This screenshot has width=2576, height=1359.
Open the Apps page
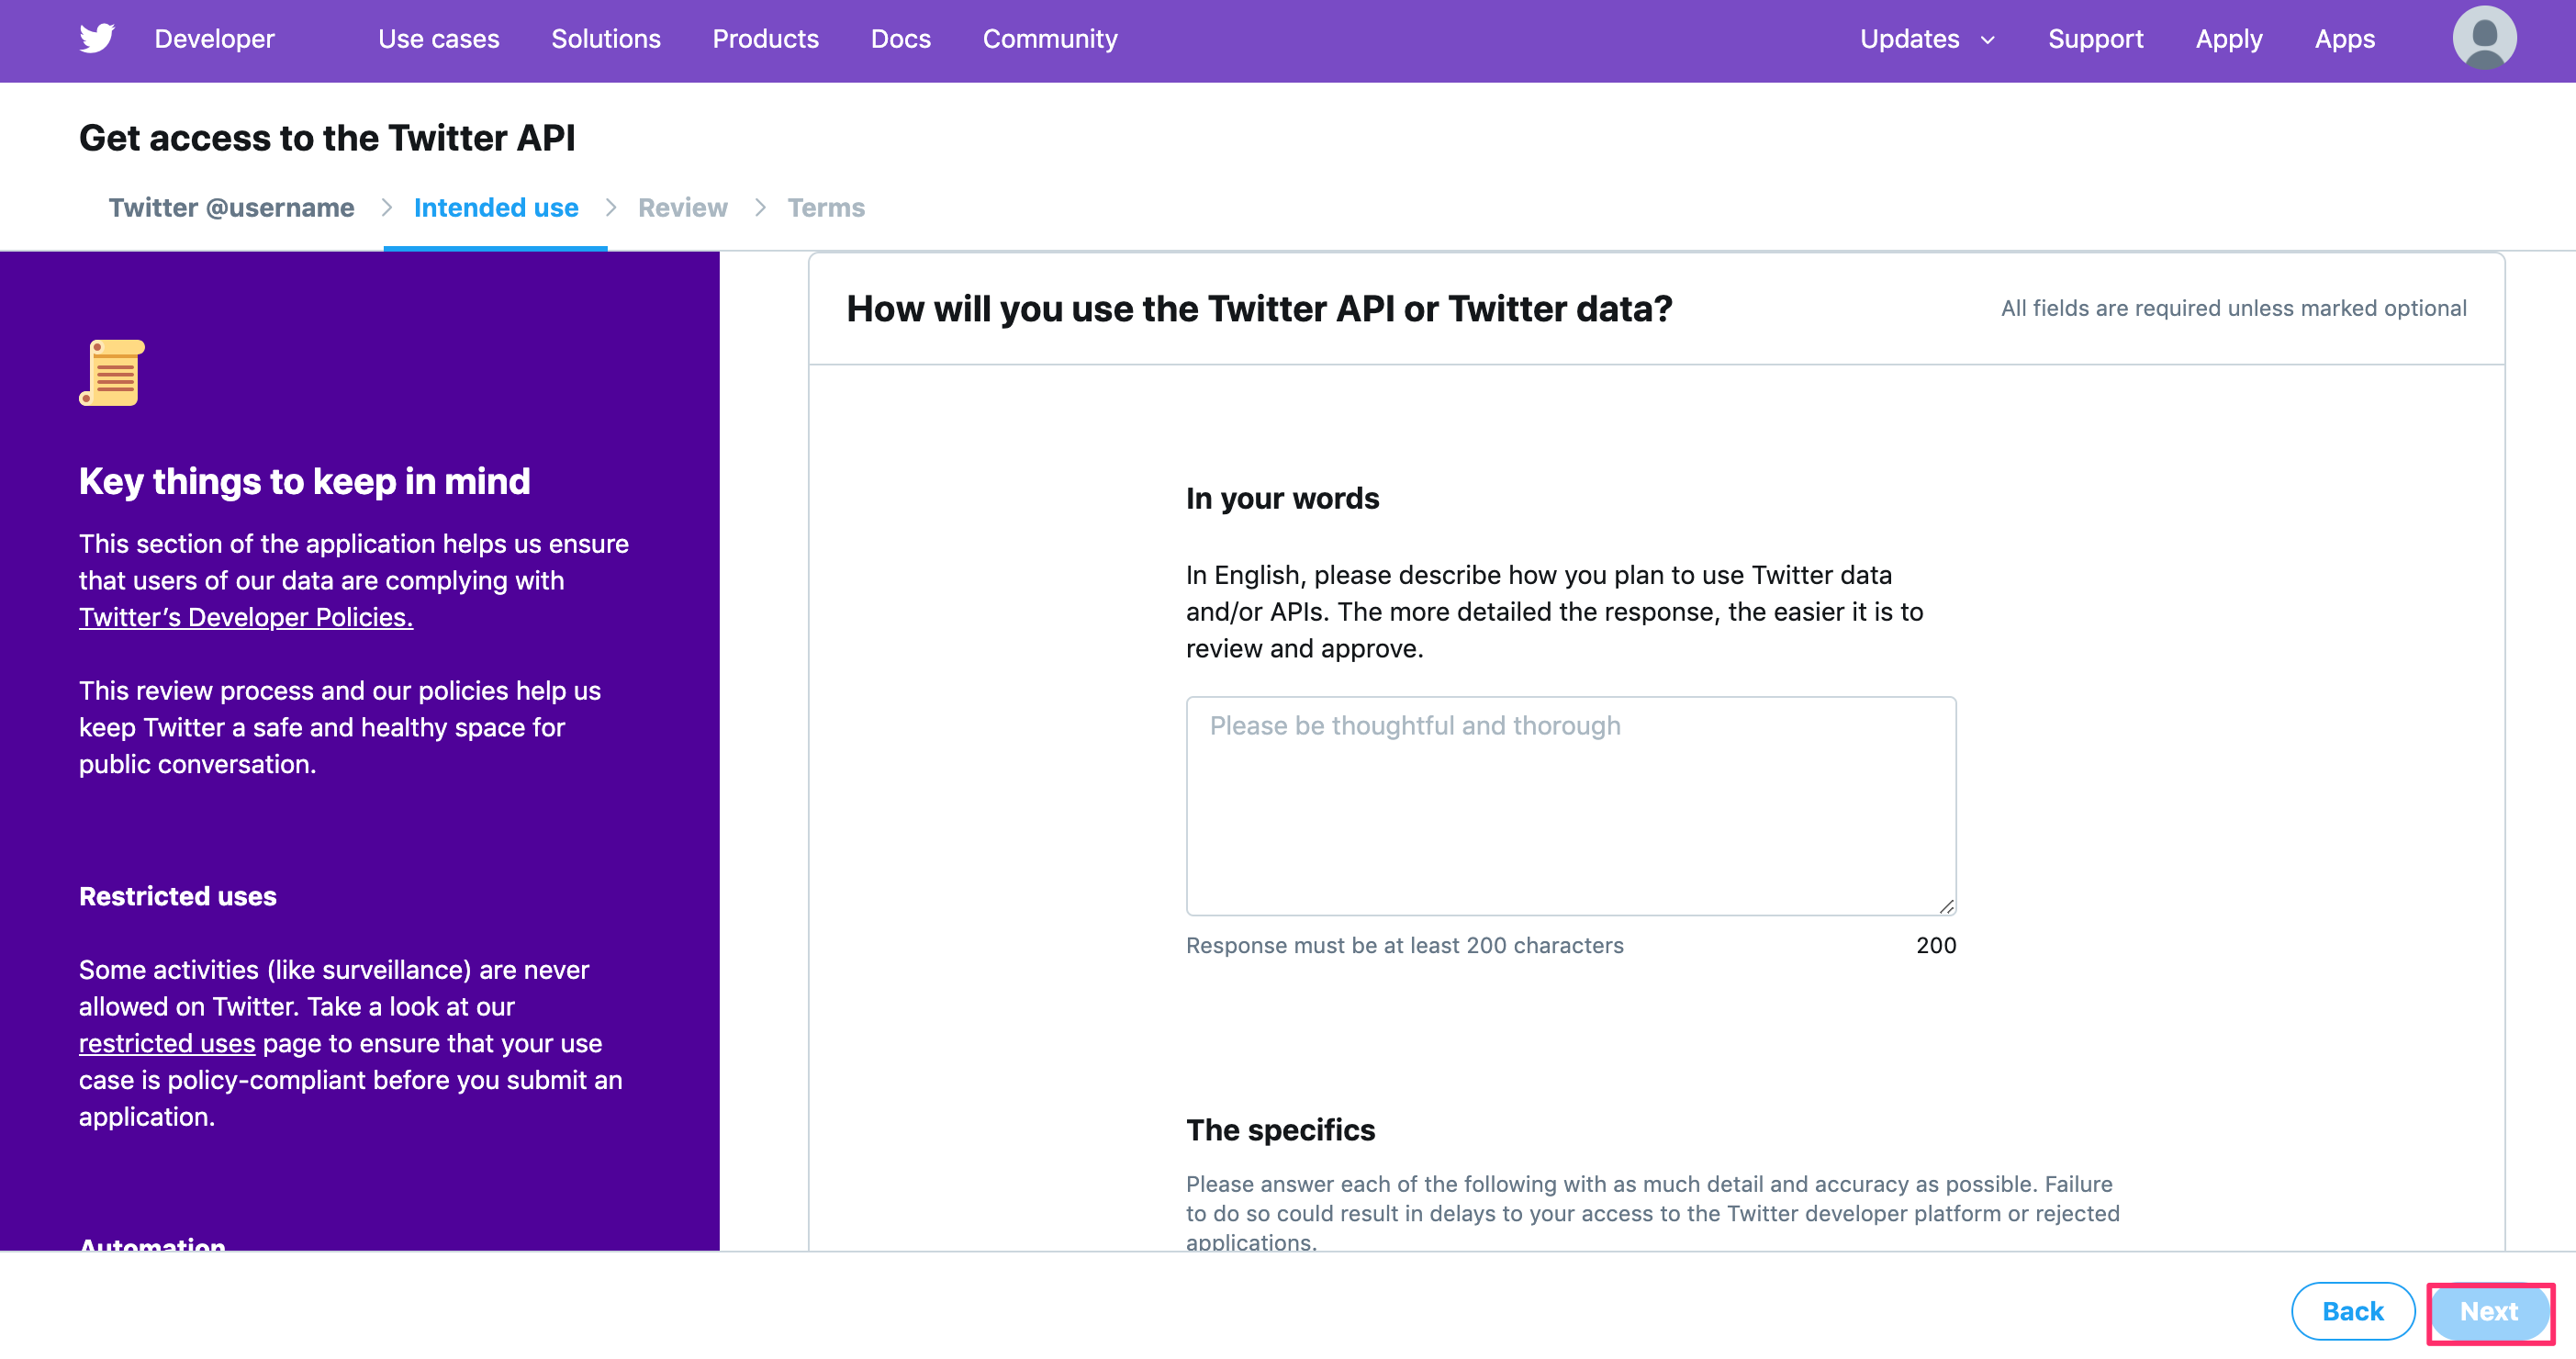tap(2344, 39)
